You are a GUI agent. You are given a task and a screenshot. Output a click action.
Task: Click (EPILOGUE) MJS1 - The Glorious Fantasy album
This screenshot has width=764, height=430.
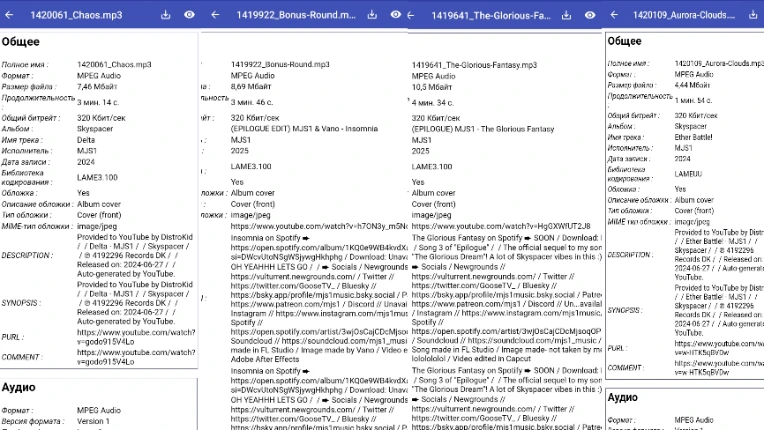[x=483, y=129]
